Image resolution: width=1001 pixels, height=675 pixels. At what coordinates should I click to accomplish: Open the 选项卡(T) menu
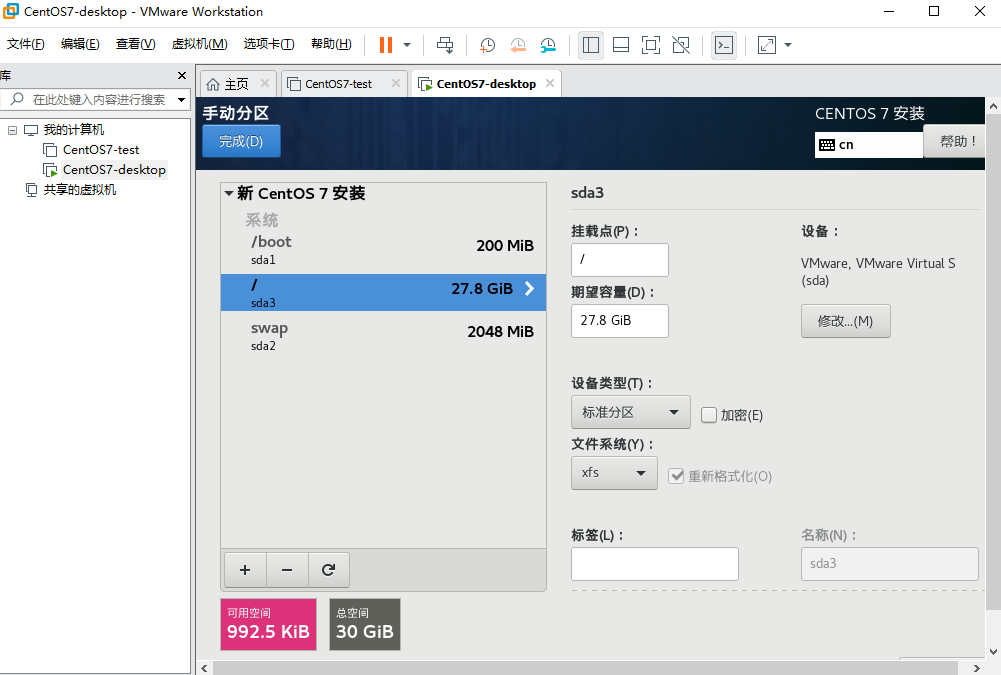[269, 44]
